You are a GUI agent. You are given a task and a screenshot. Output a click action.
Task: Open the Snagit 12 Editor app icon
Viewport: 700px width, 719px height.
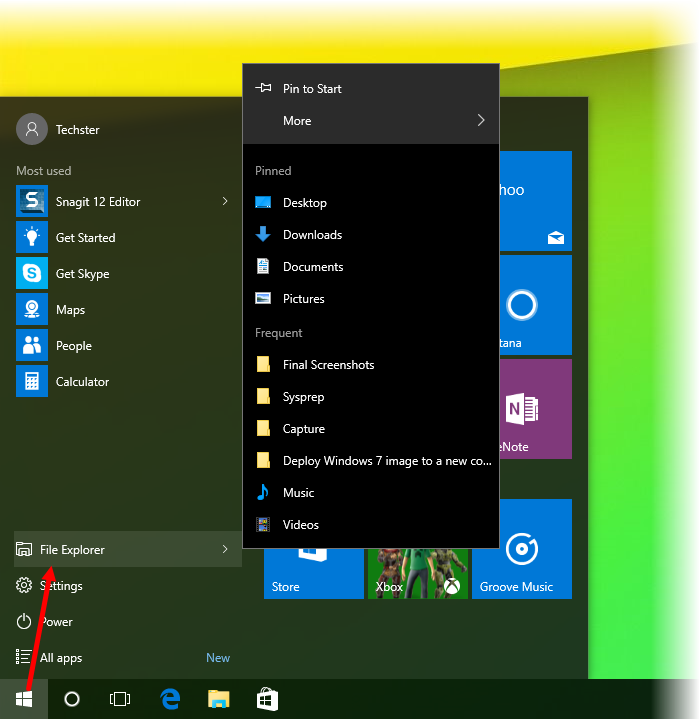(32, 201)
